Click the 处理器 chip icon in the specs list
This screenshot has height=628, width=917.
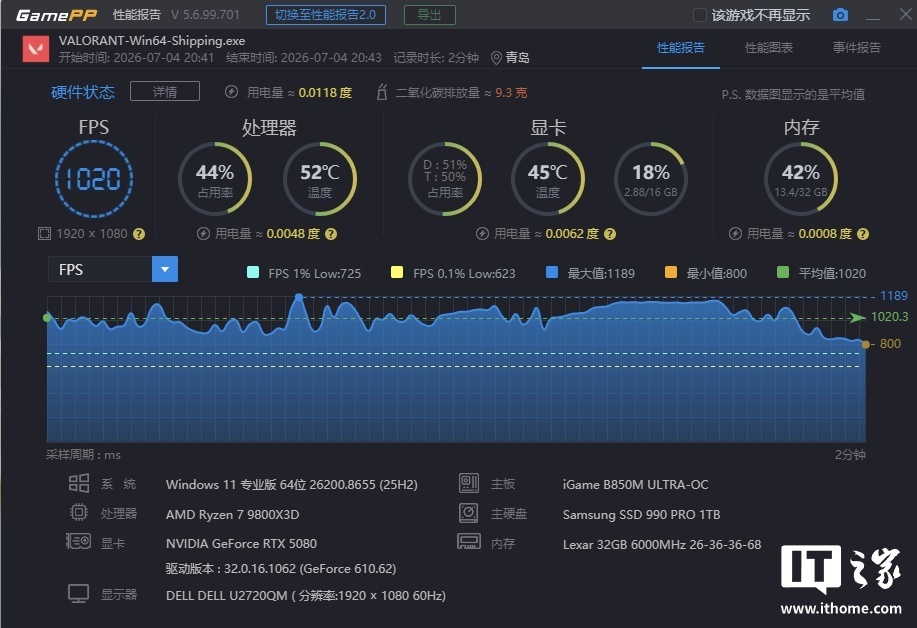[79, 513]
